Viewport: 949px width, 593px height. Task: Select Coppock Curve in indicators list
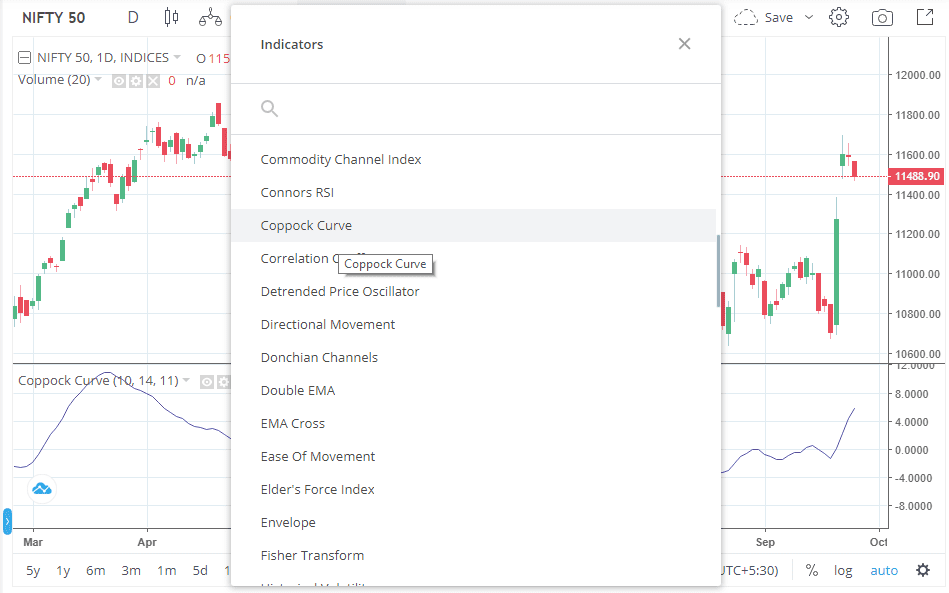(473, 226)
